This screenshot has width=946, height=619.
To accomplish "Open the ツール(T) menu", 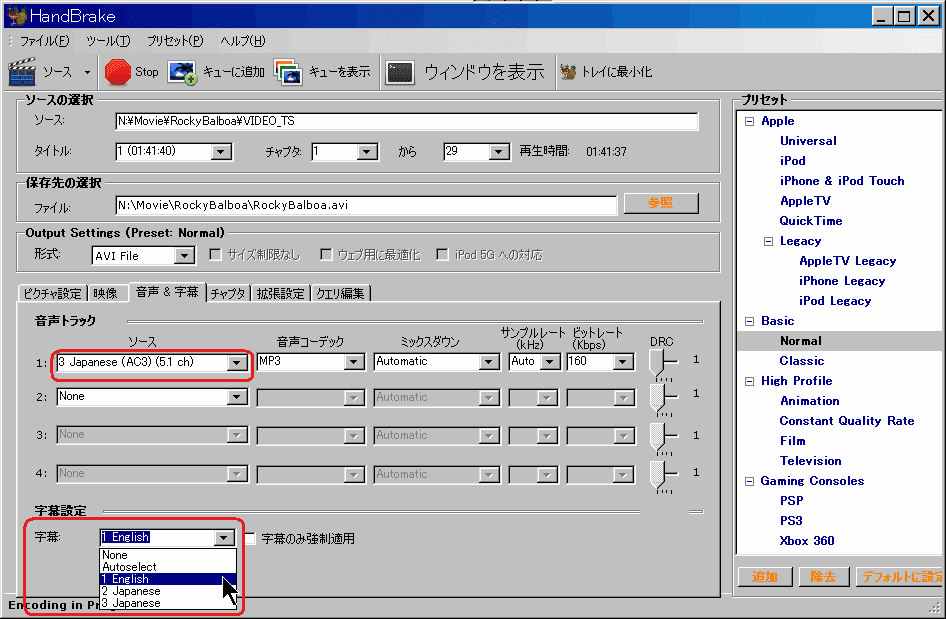I will click(x=108, y=41).
